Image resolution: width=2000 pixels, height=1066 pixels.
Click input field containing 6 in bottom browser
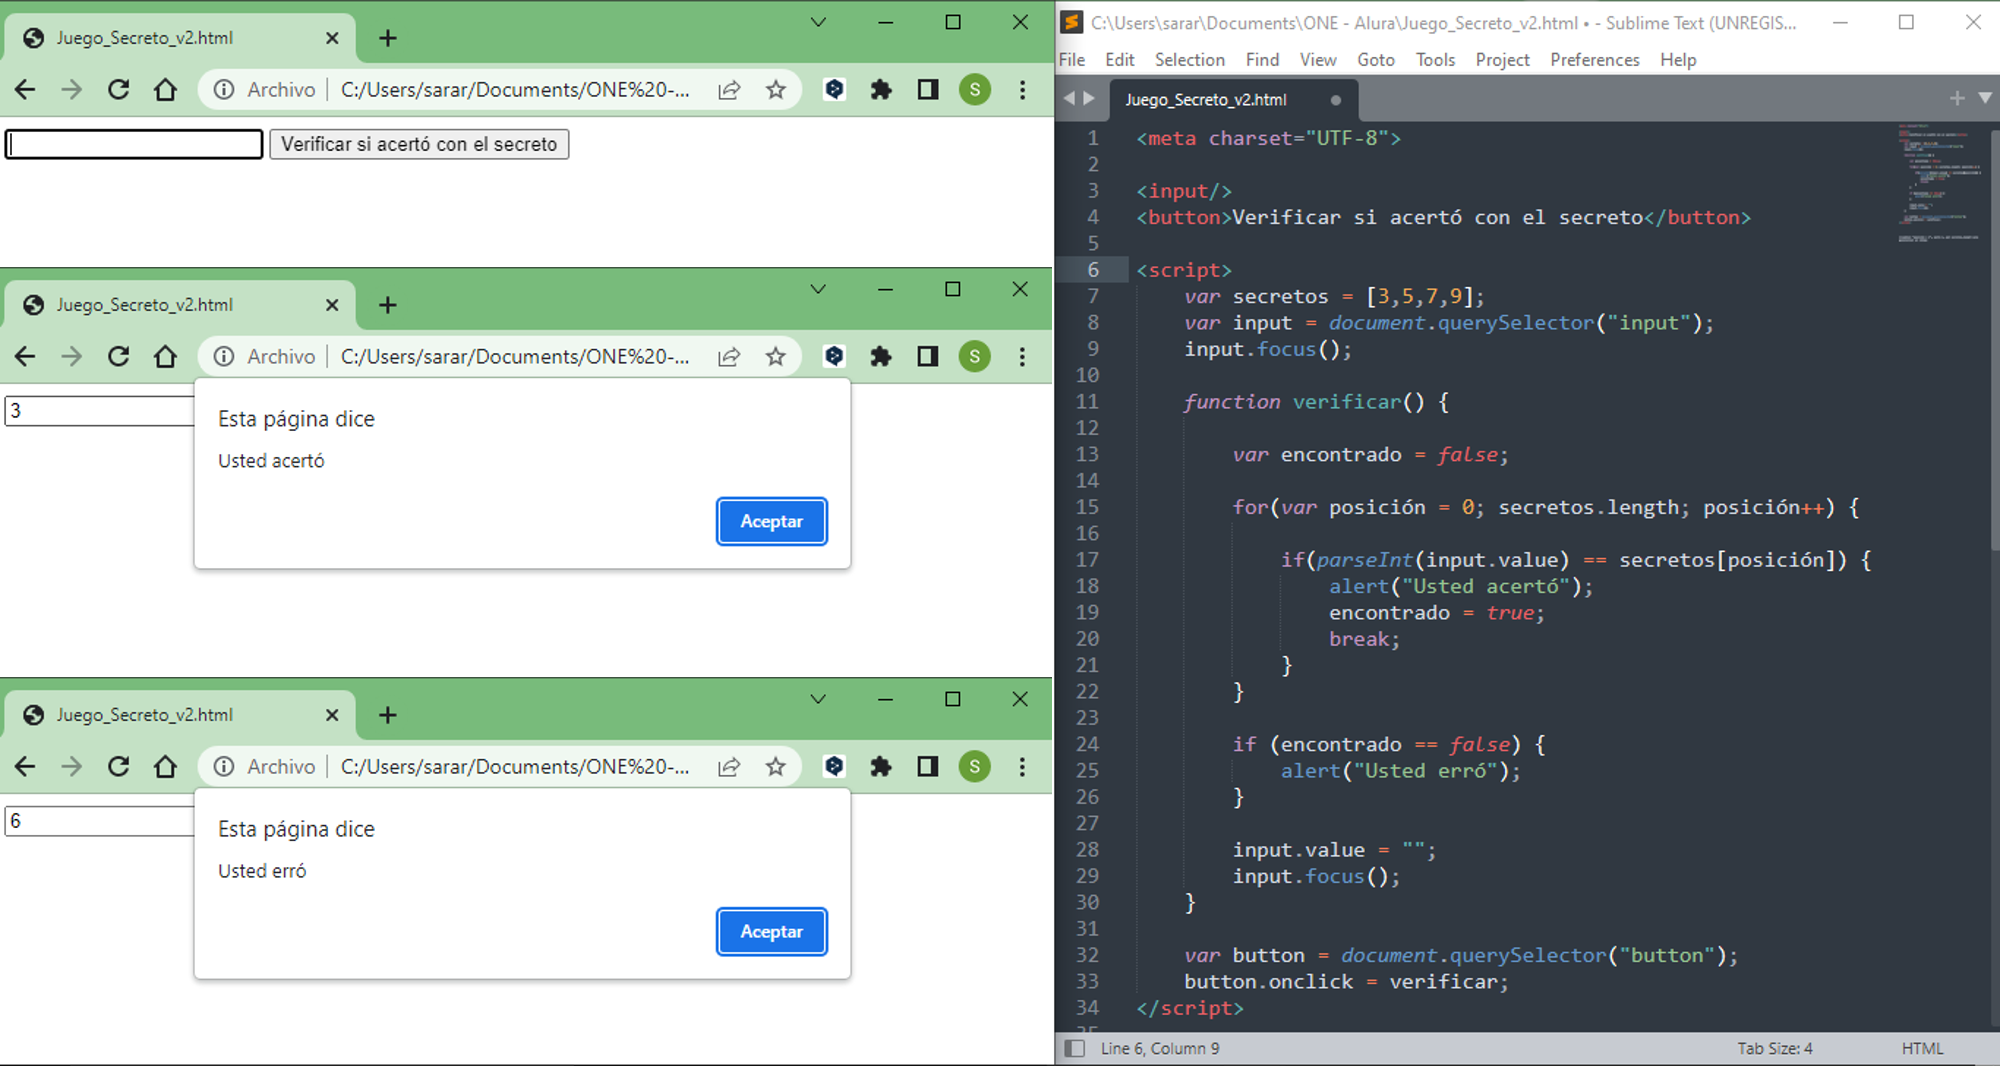click(99, 821)
